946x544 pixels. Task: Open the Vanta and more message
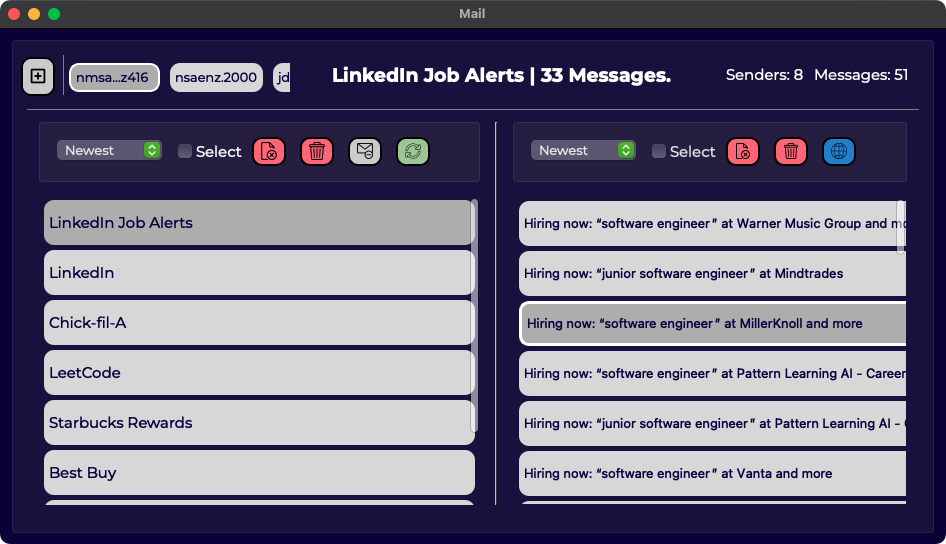click(x=712, y=473)
